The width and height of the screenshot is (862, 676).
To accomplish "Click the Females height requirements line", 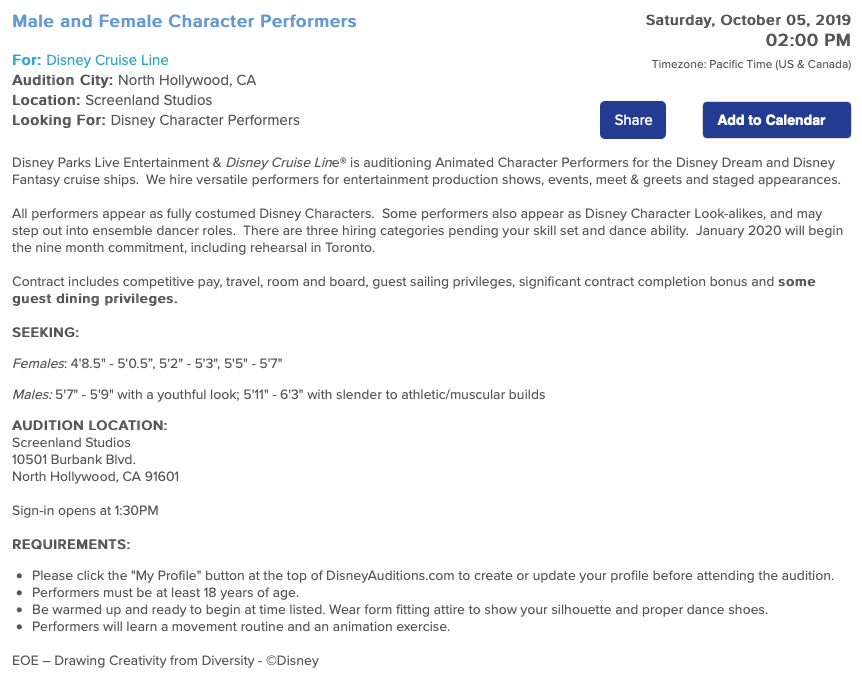I will 147,364.
